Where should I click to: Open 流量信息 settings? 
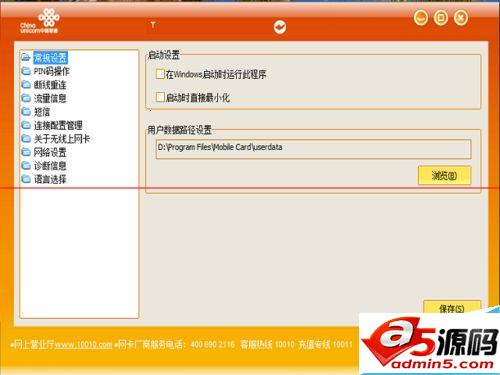click(x=50, y=98)
